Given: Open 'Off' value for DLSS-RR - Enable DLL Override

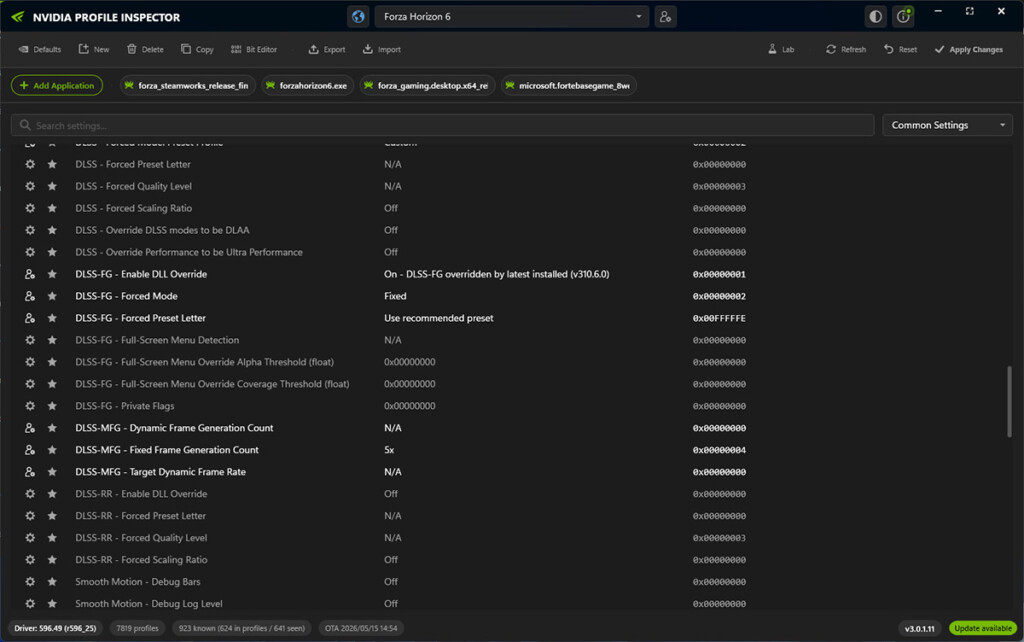Looking at the screenshot, I should [391, 494].
